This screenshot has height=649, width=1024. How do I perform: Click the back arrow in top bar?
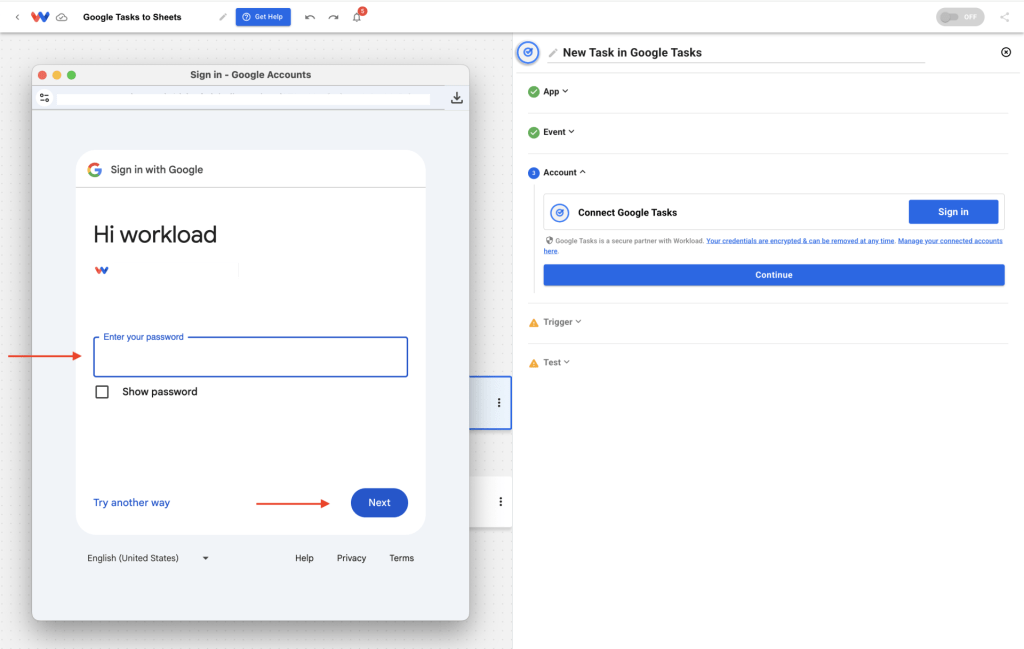tap(18, 17)
